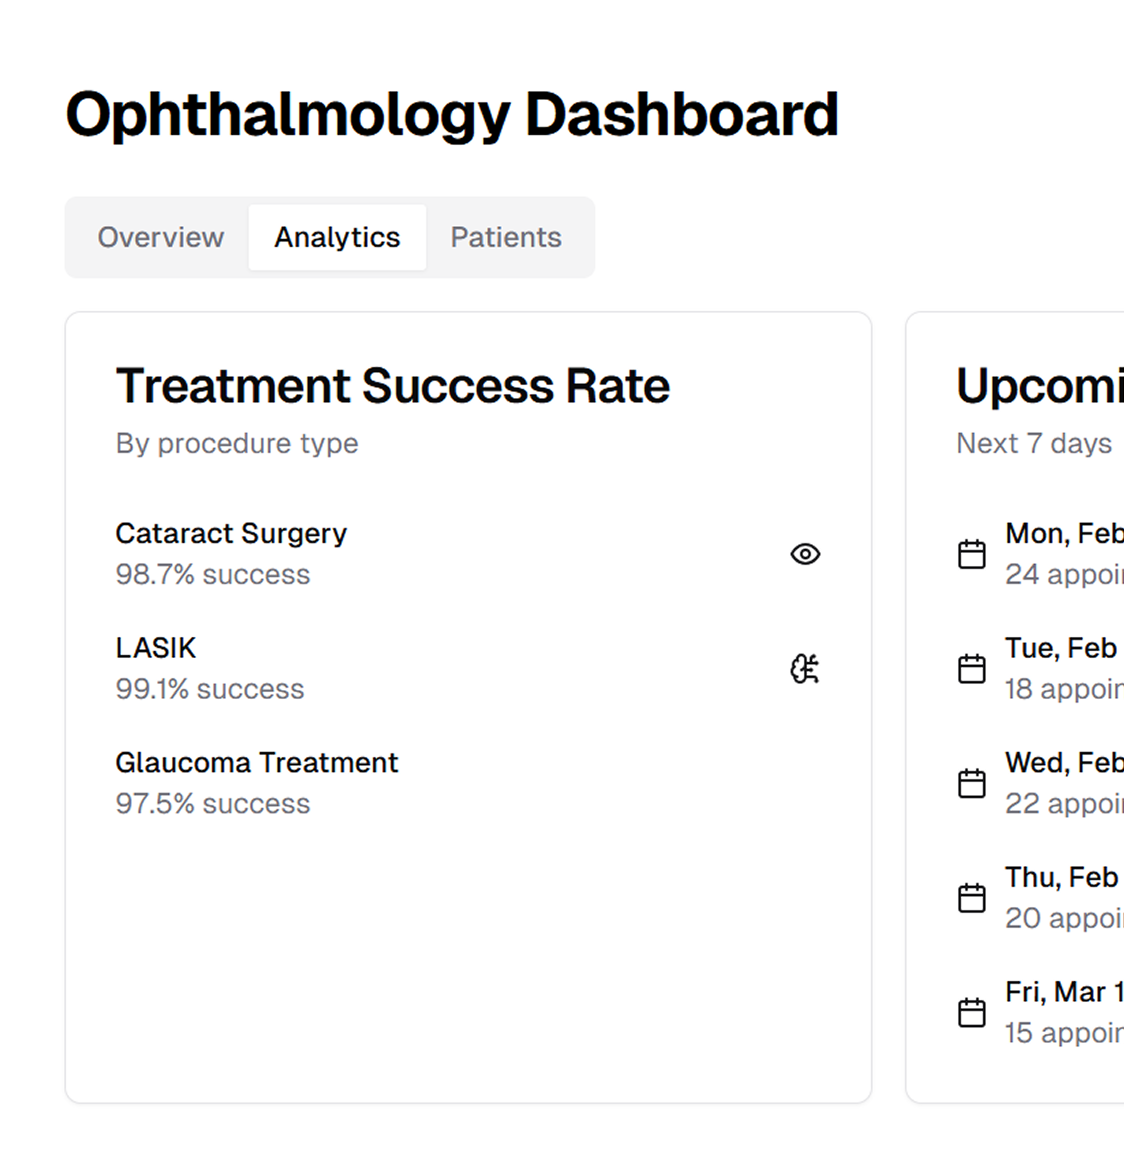Select the Thu, Feb appointment date

point(1061,877)
